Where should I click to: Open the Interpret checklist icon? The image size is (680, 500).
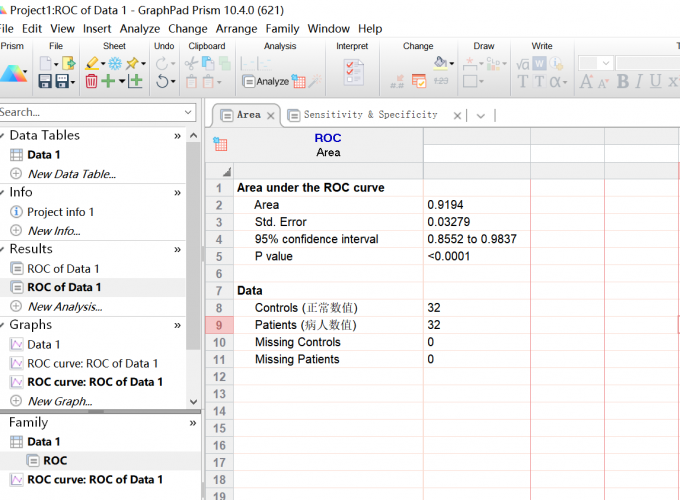(x=354, y=72)
